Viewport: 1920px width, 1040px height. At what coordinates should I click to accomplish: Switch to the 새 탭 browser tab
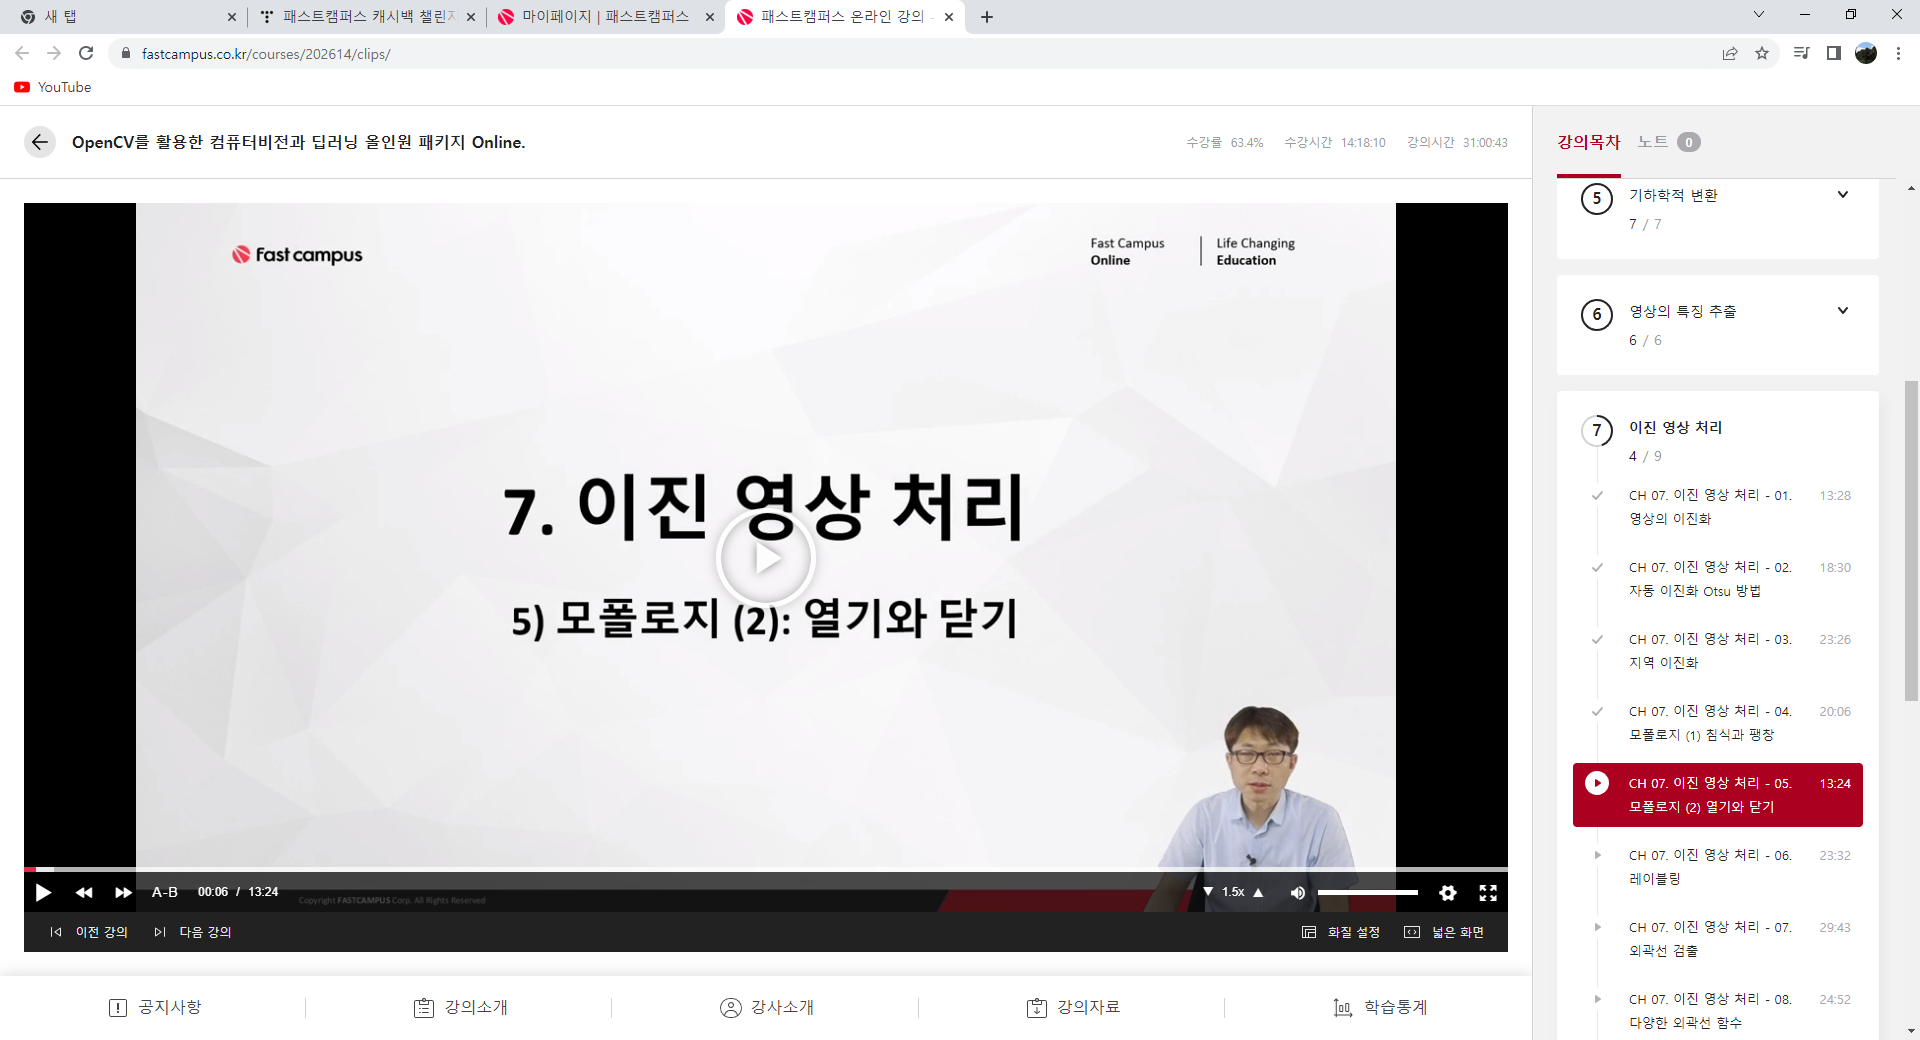coord(125,17)
